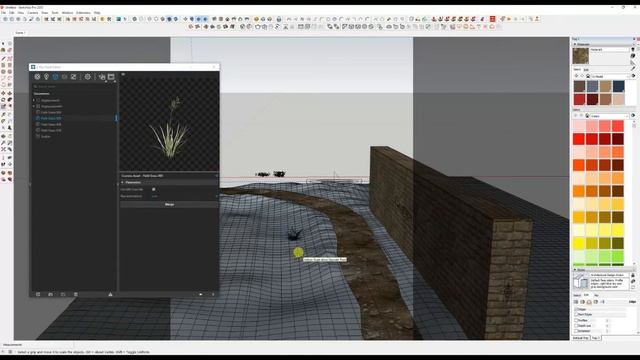Open Textures category in V-Ray Asset Editor
The image size is (640, 360).
click(73, 77)
